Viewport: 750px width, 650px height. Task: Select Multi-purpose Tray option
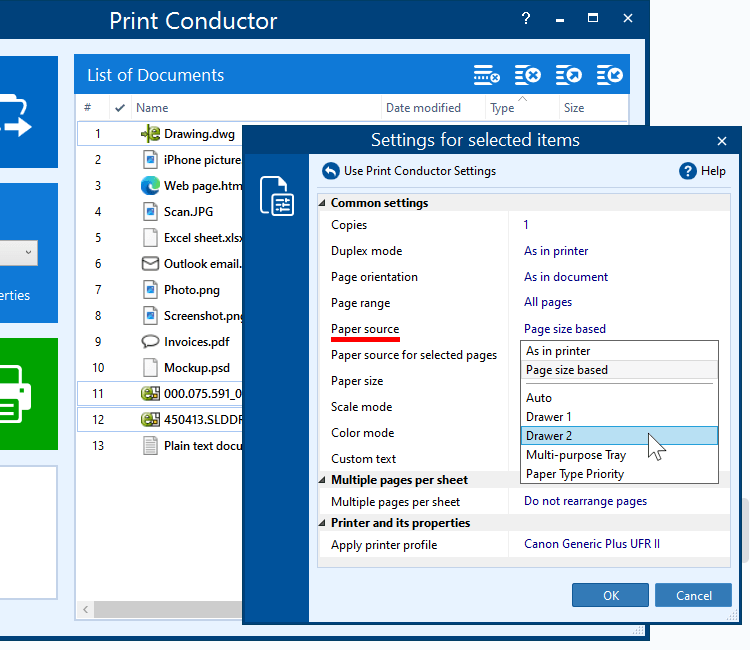(619, 455)
